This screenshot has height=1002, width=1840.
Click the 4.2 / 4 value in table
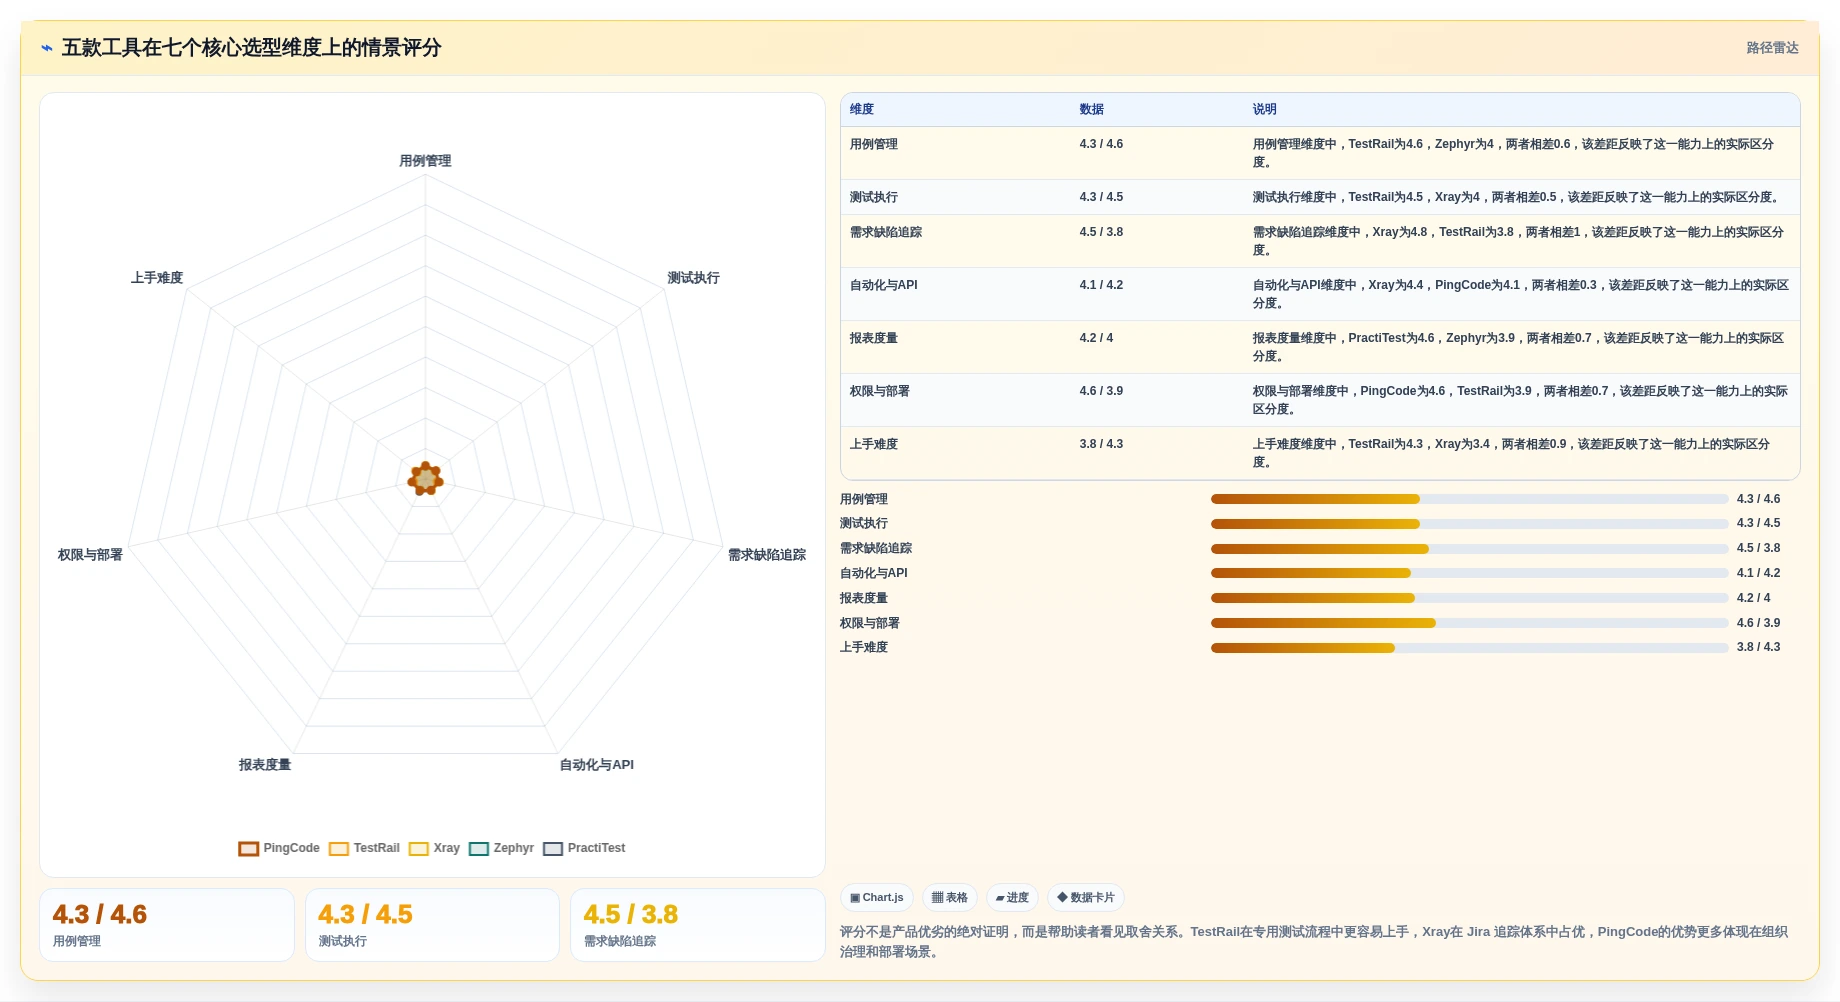[1096, 338]
